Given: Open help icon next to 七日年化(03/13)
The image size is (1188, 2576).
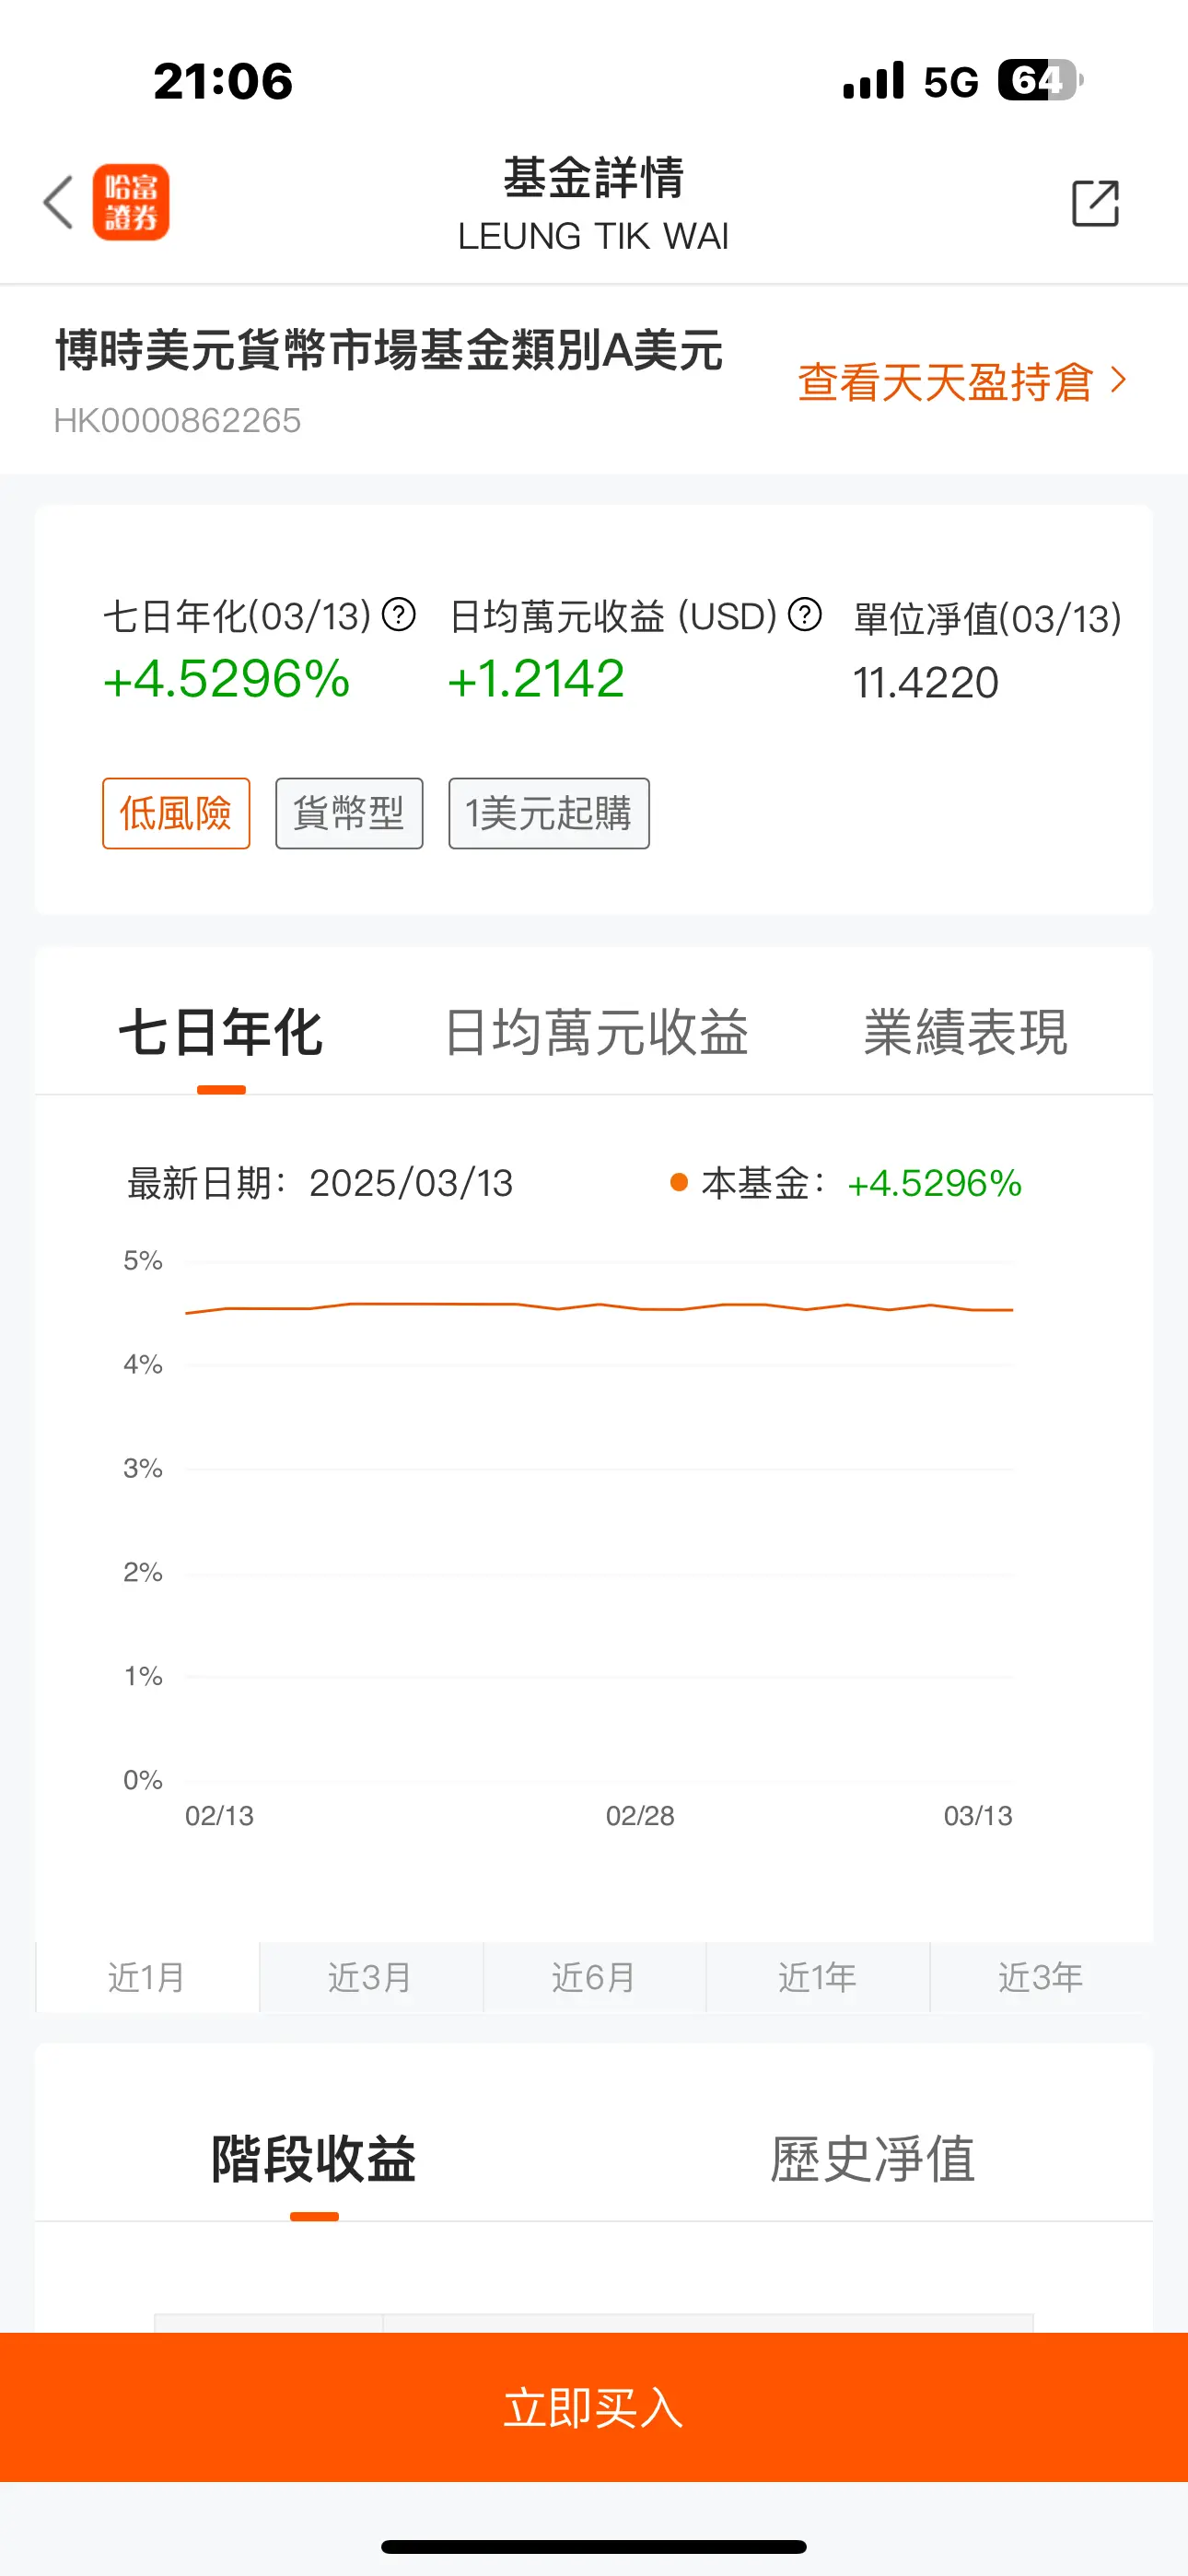Looking at the screenshot, I should point(399,614).
